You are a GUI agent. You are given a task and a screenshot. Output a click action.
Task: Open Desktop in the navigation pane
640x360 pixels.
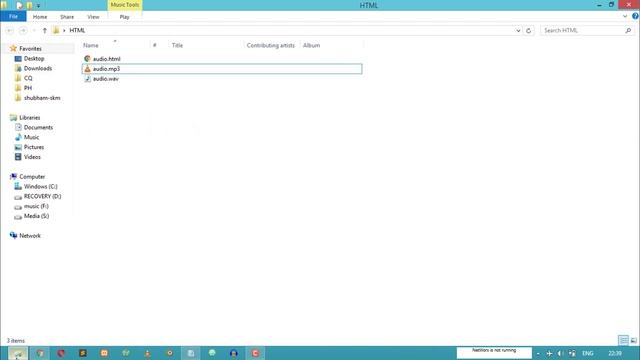pos(34,59)
